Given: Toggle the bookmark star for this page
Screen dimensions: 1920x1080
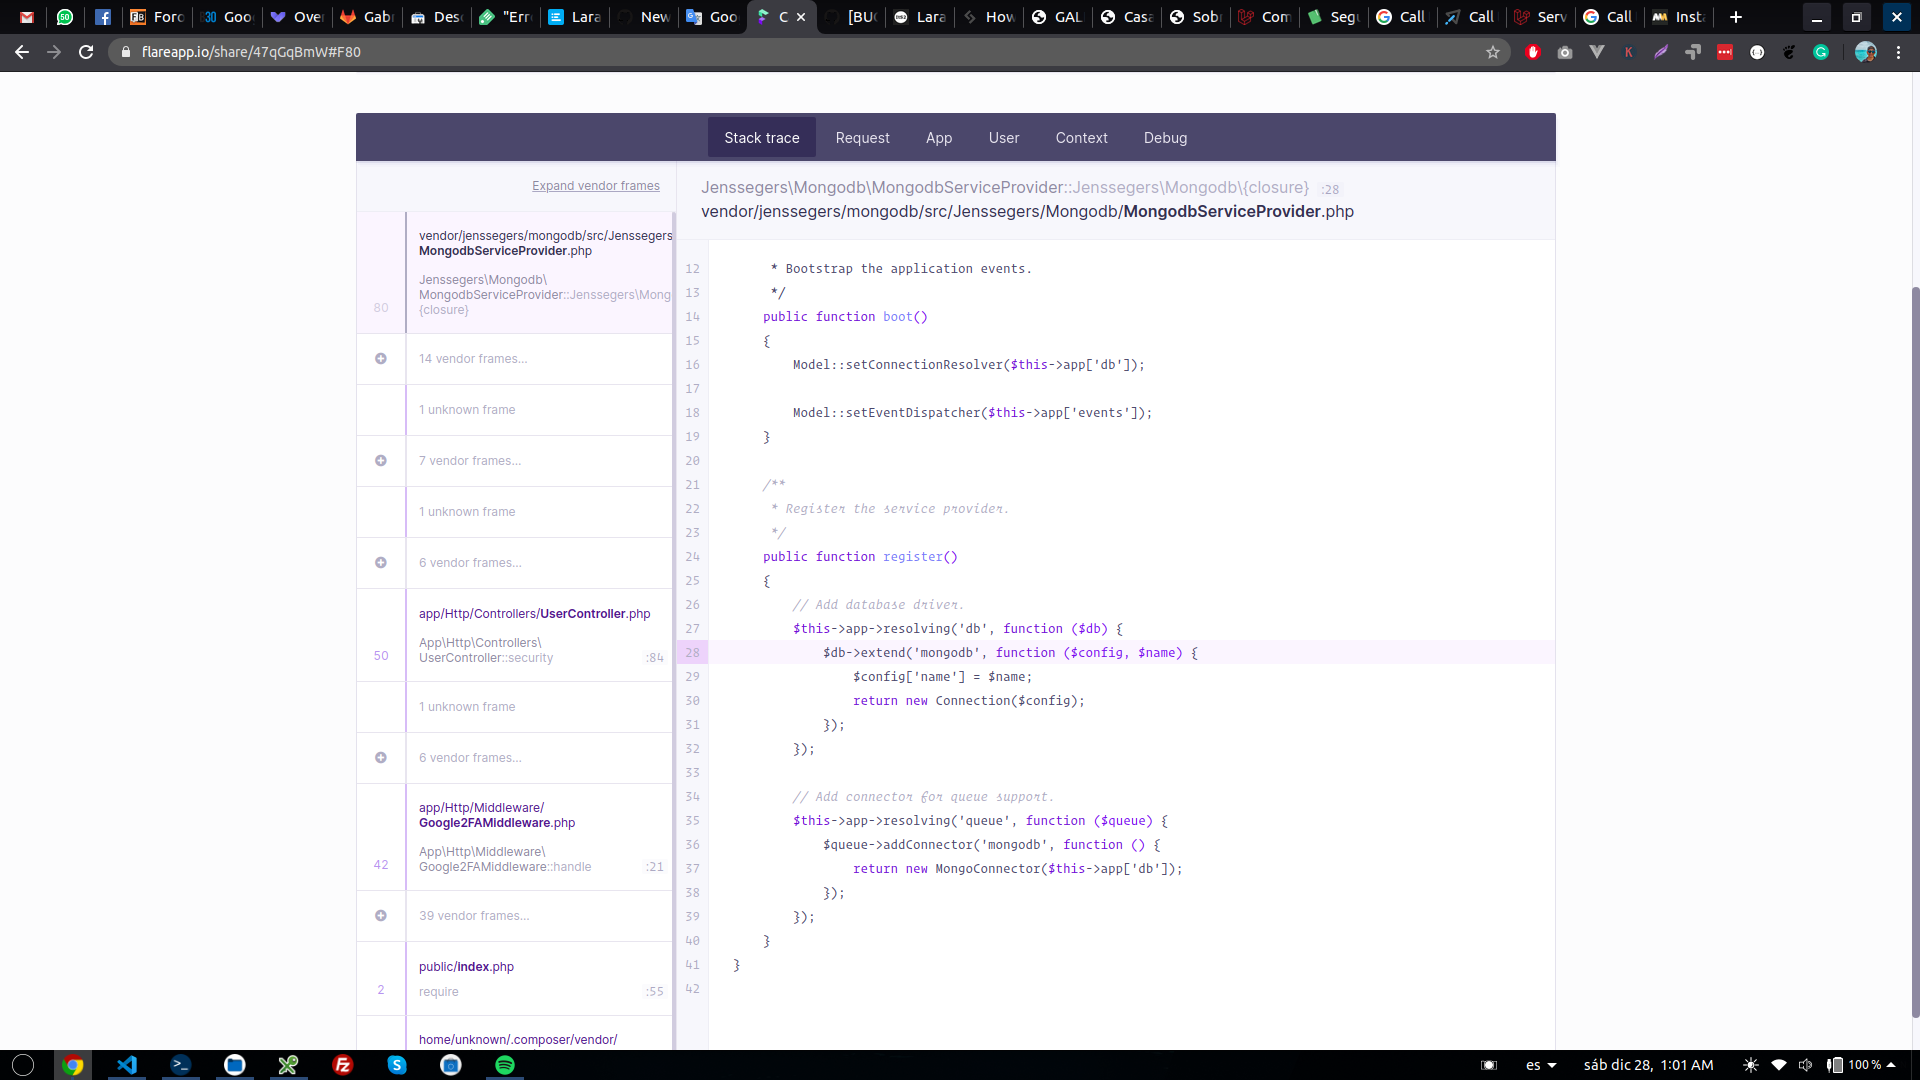Looking at the screenshot, I should (x=1494, y=52).
